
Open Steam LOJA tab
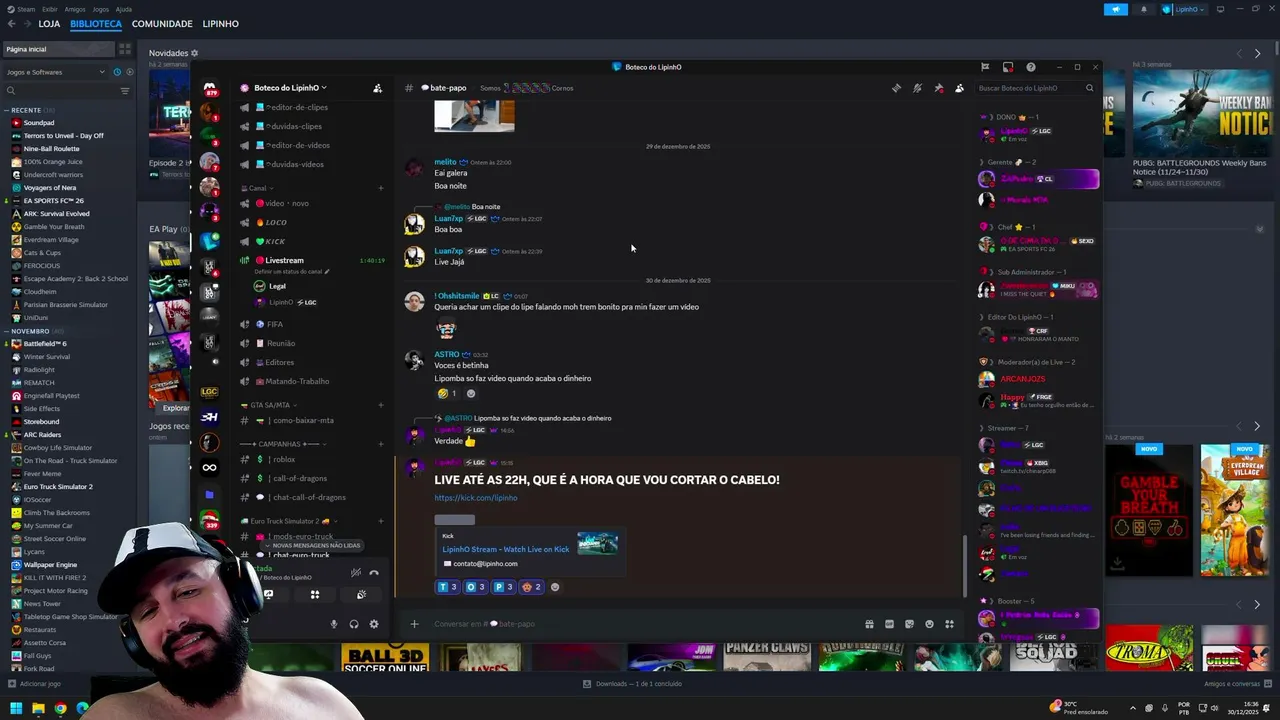49,24
